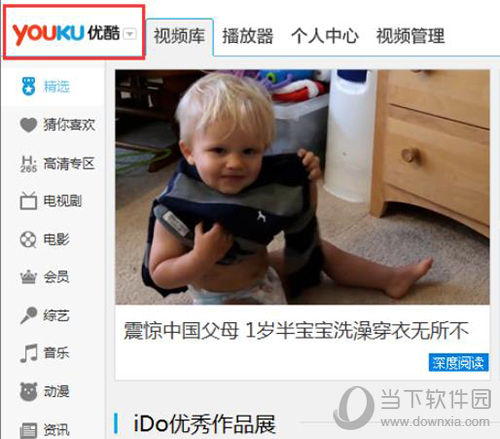Open the crown icon for 会员

pyautogui.click(x=28, y=277)
